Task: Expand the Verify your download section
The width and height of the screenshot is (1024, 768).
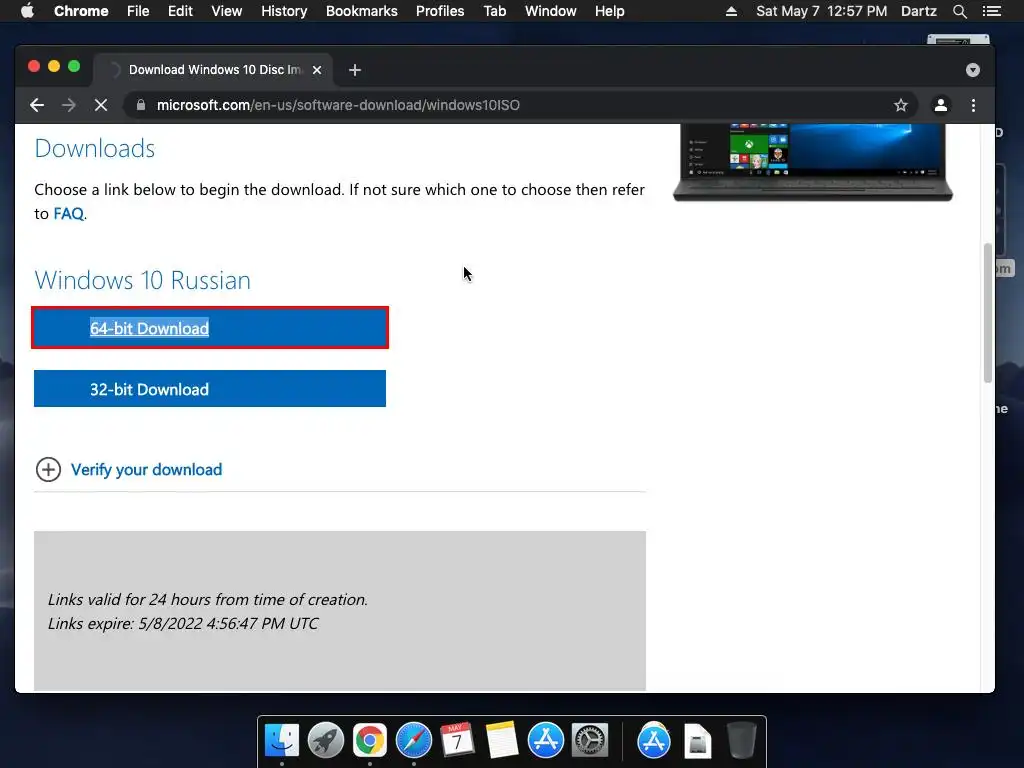Action: tap(48, 470)
